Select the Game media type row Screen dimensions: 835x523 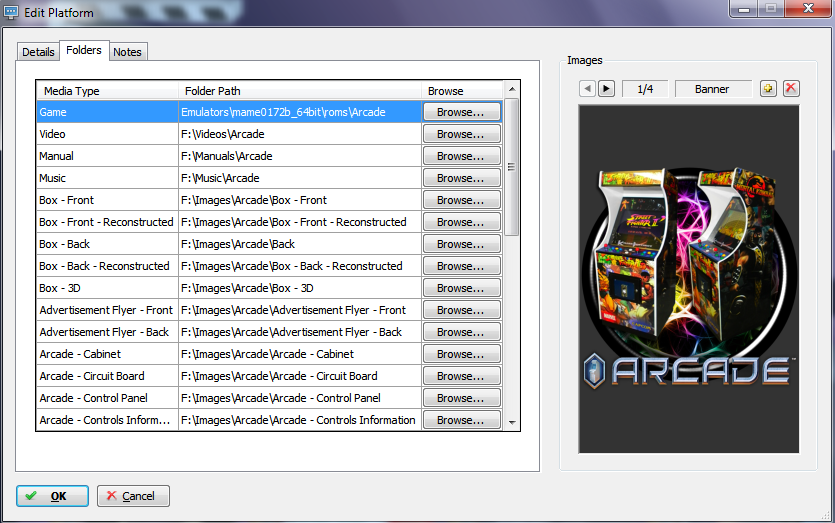pyautogui.click(x=108, y=112)
